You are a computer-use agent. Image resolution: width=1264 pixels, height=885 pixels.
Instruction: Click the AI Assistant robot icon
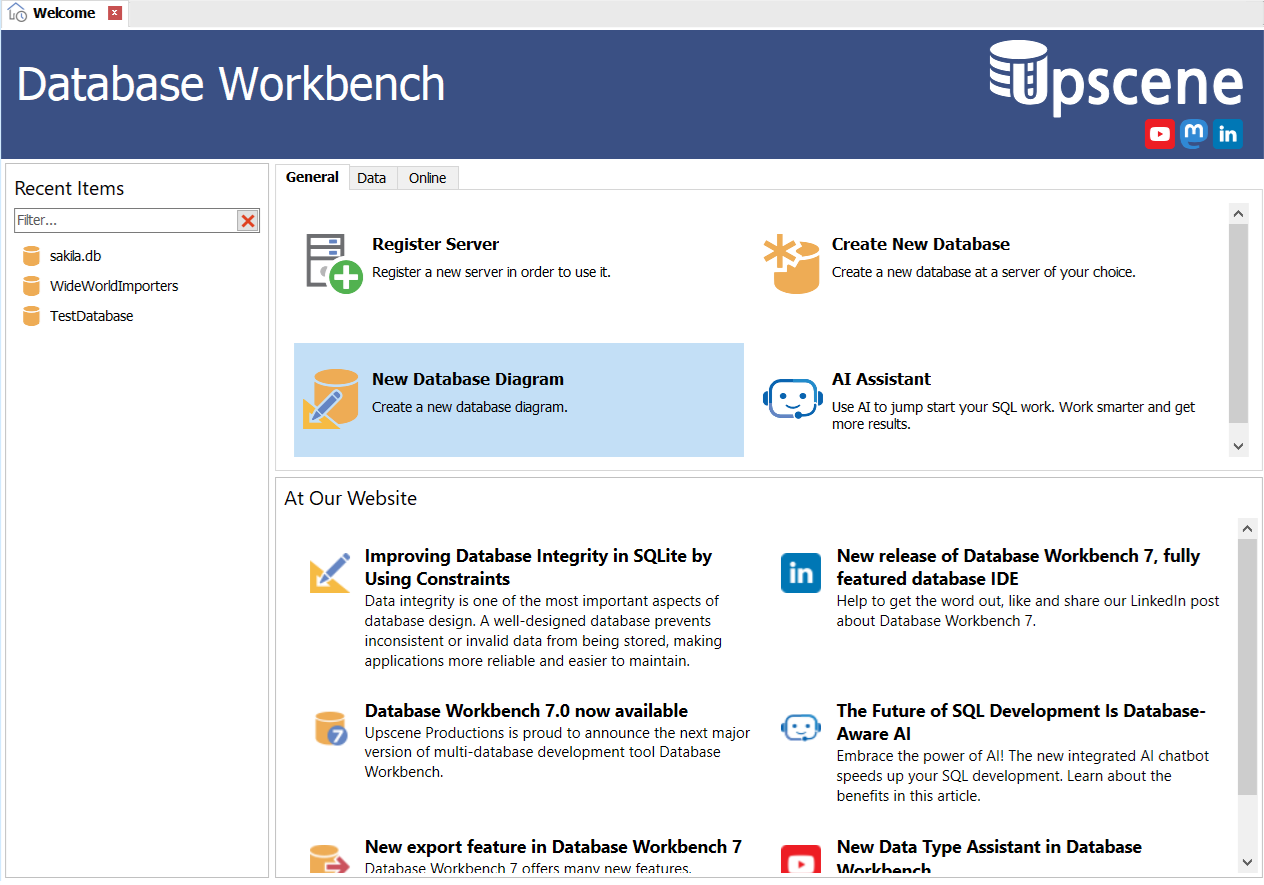point(792,398)
